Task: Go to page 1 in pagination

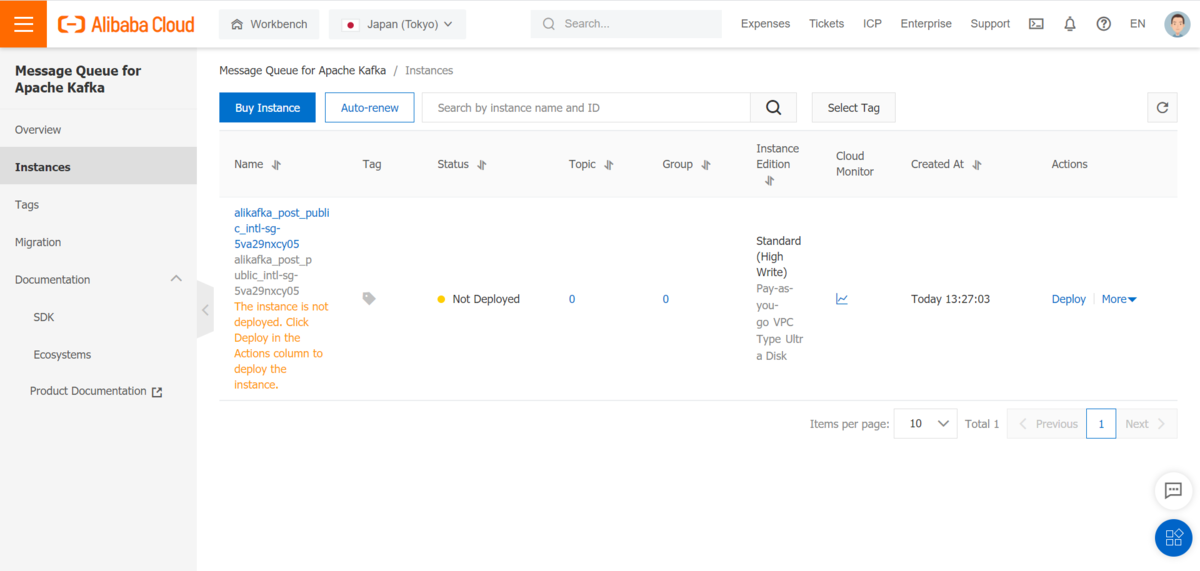Action: coord(1101,424)
